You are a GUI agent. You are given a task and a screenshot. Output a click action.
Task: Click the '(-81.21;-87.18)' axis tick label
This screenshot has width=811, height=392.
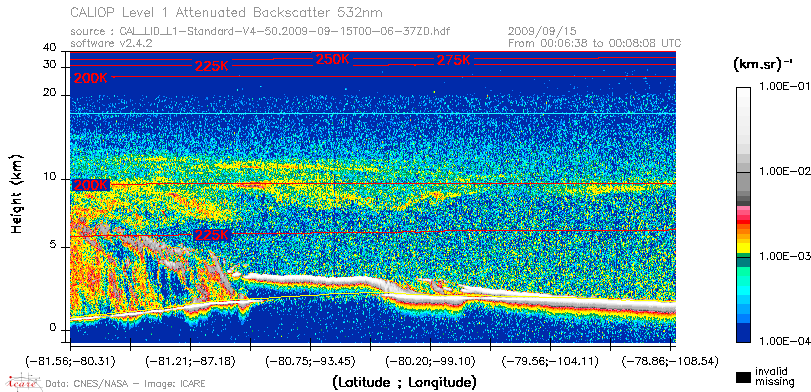pos(190,361)
